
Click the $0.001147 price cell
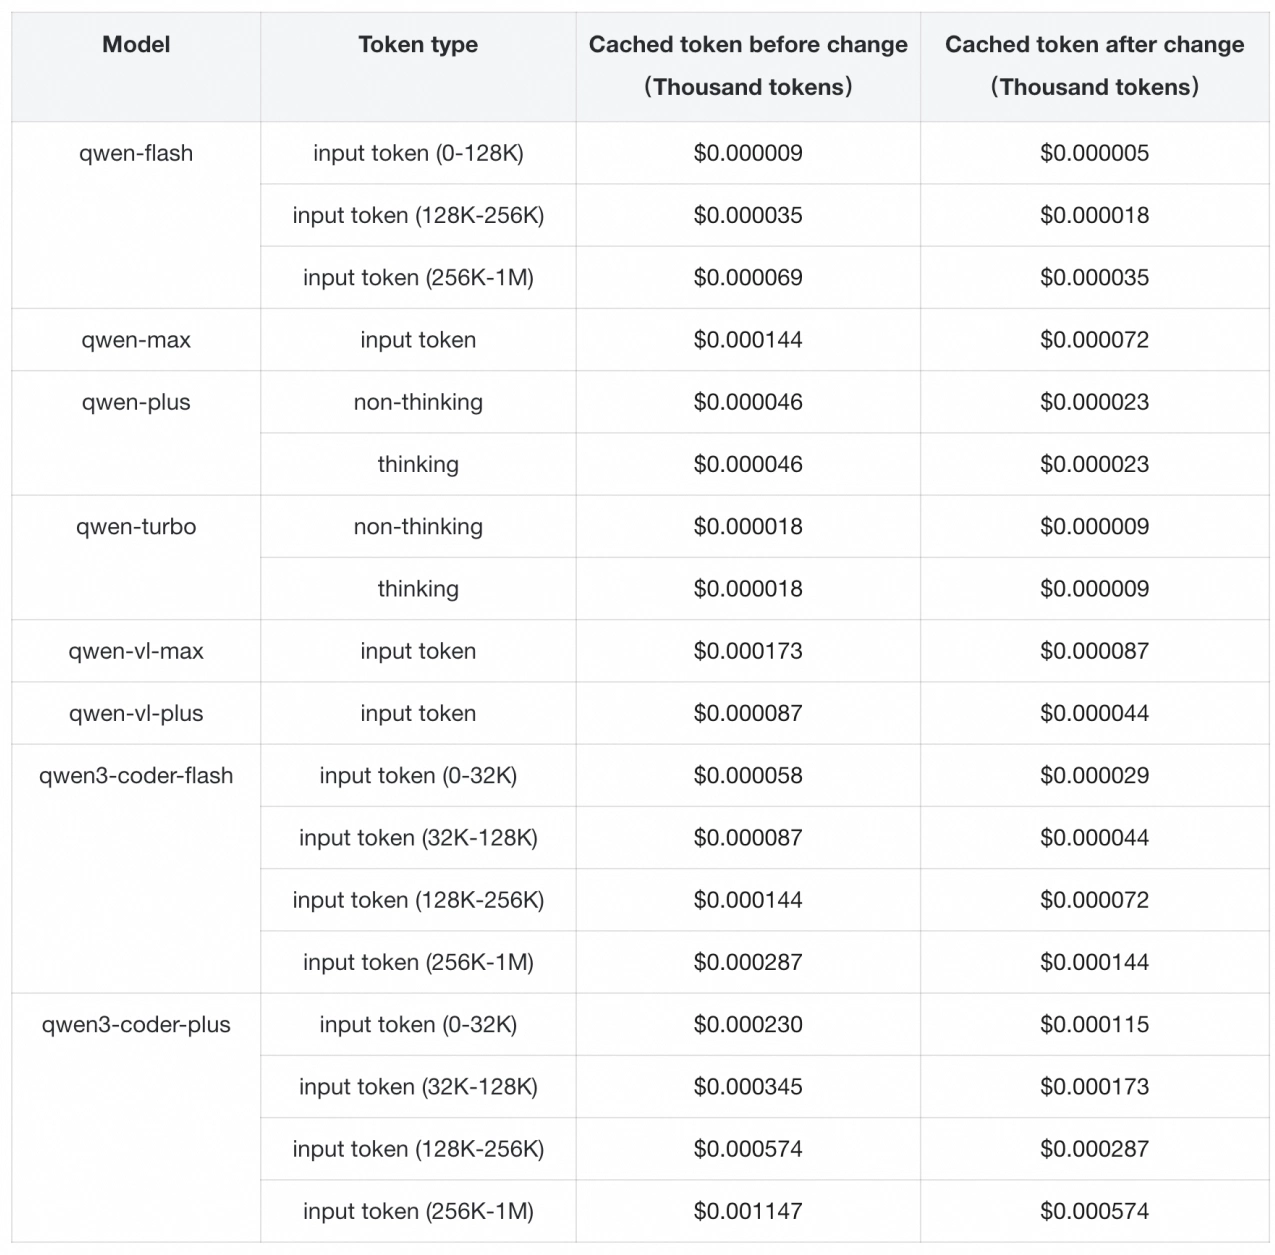click(748, 1211)
